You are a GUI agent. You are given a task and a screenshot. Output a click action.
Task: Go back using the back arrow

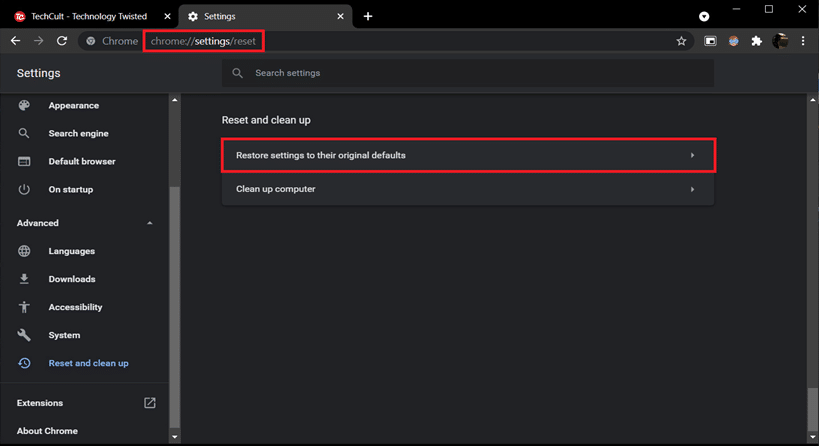point(15,41)
